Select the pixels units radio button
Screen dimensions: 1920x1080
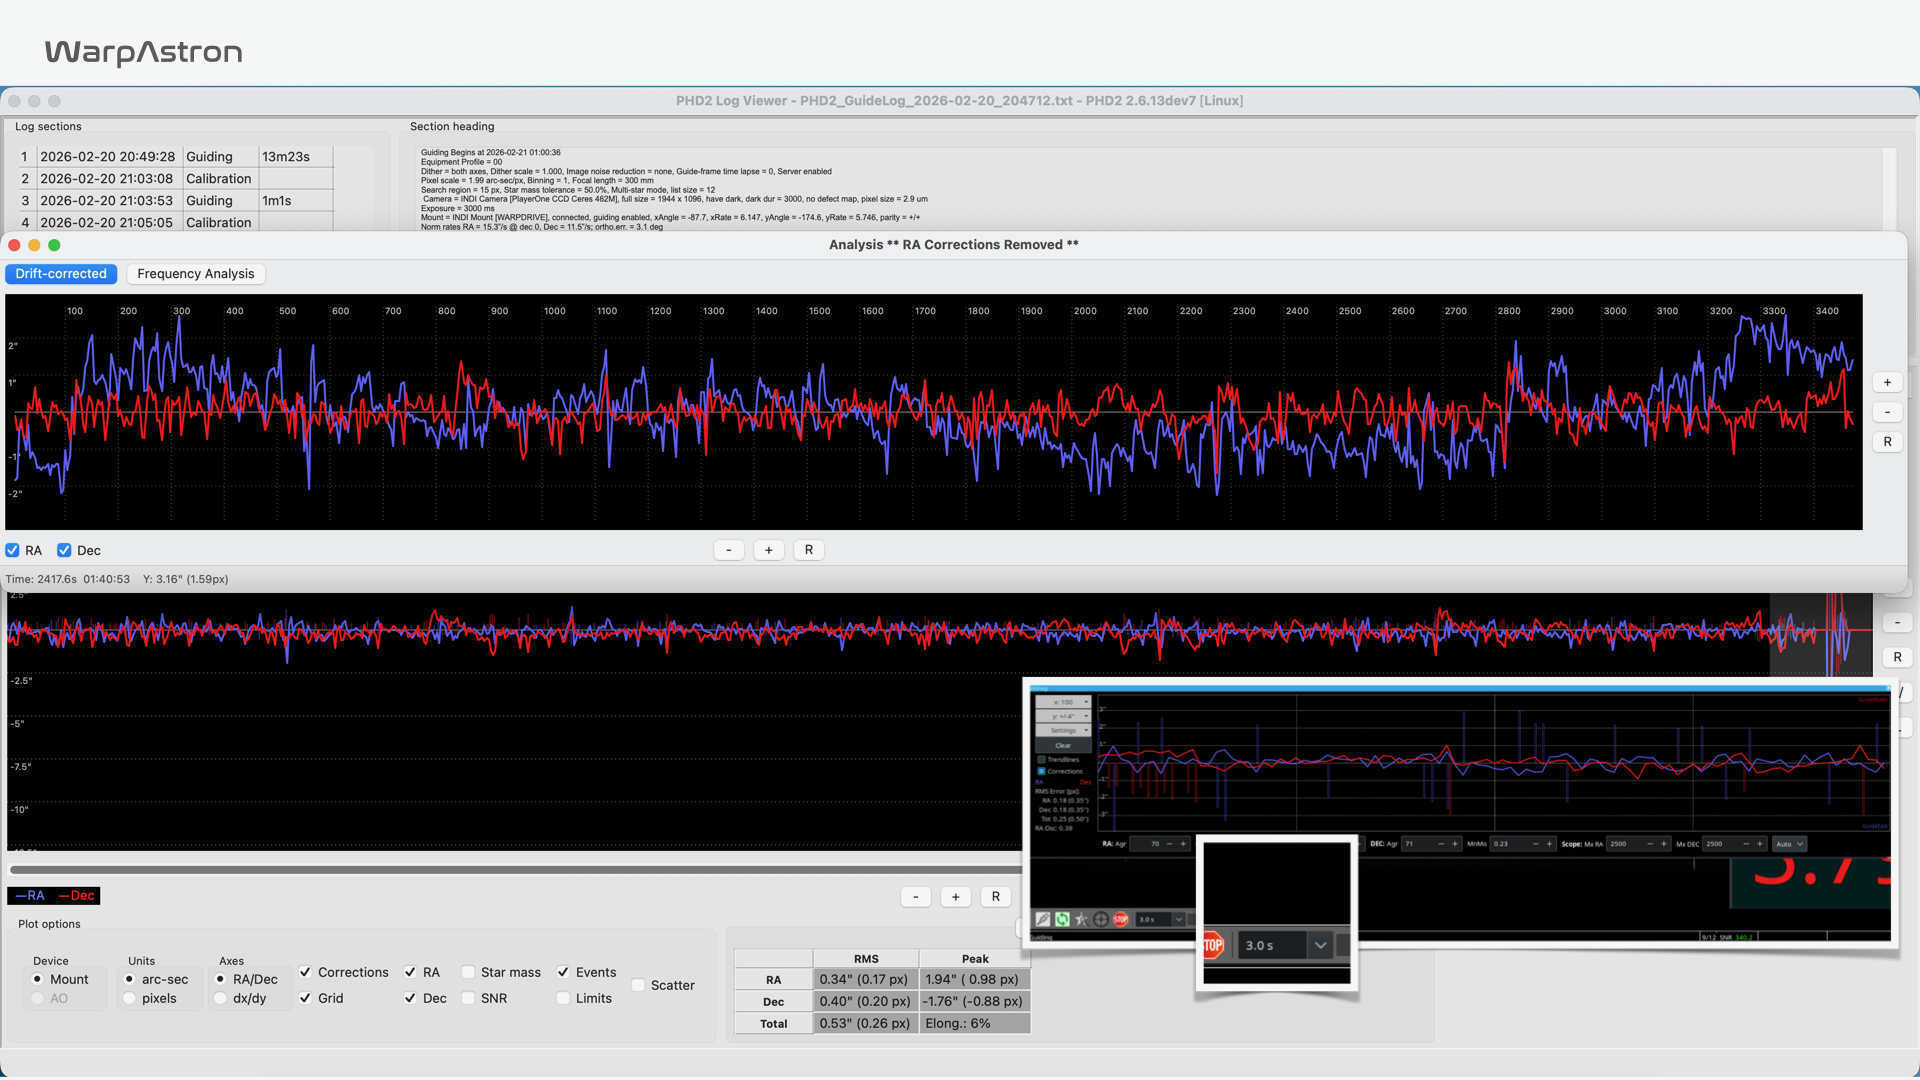coord(130,998)
